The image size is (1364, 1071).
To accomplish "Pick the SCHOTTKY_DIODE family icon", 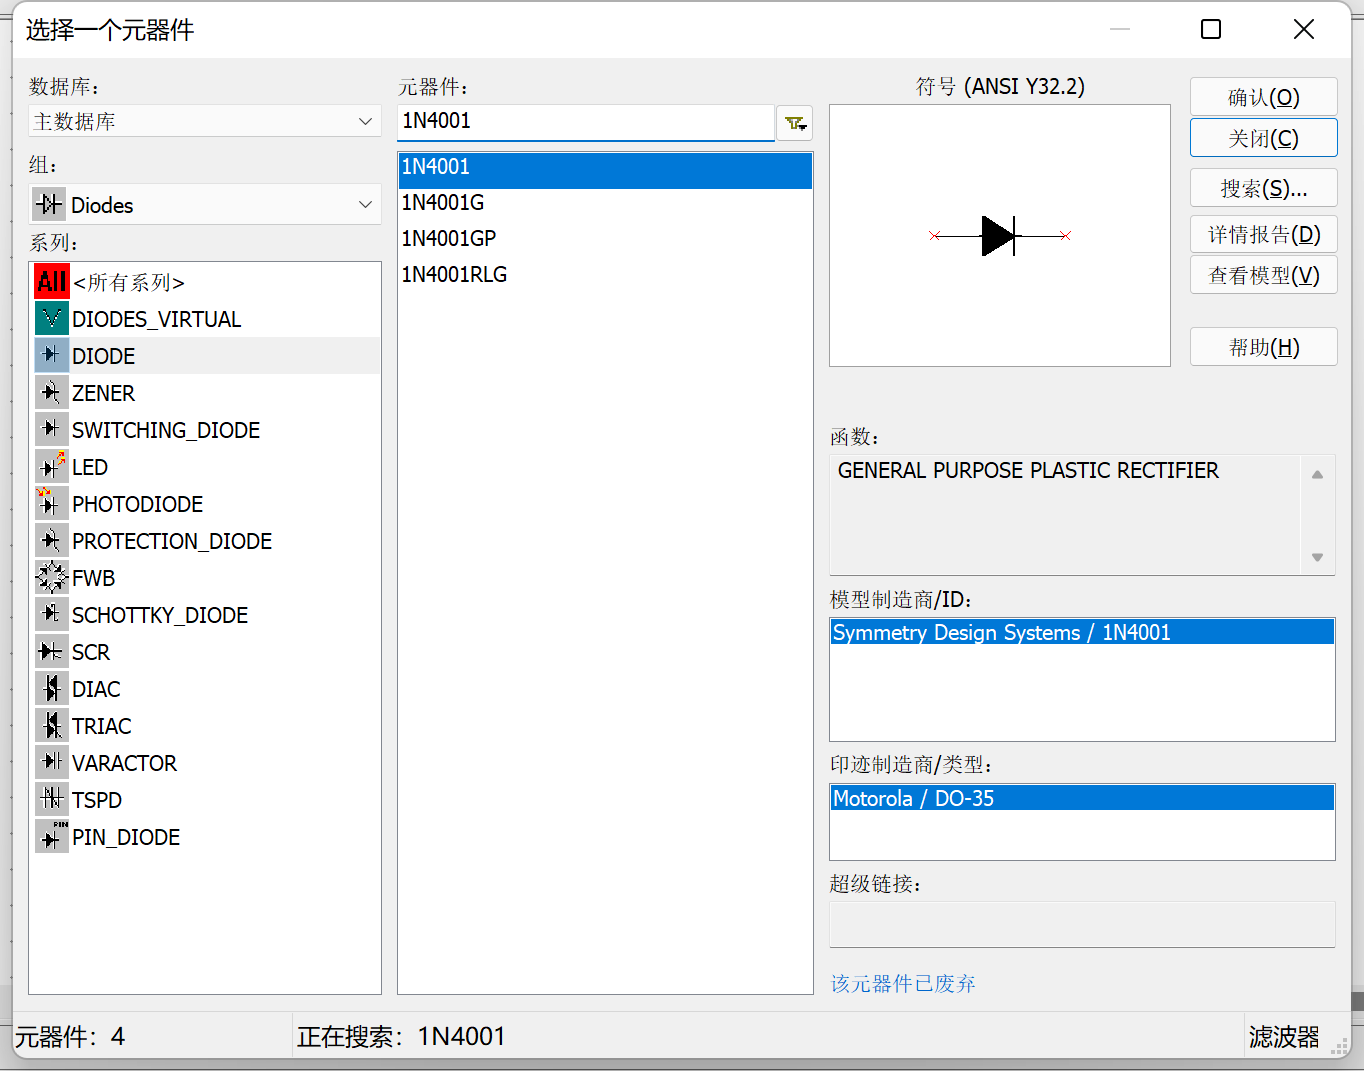I will [52, 615].
